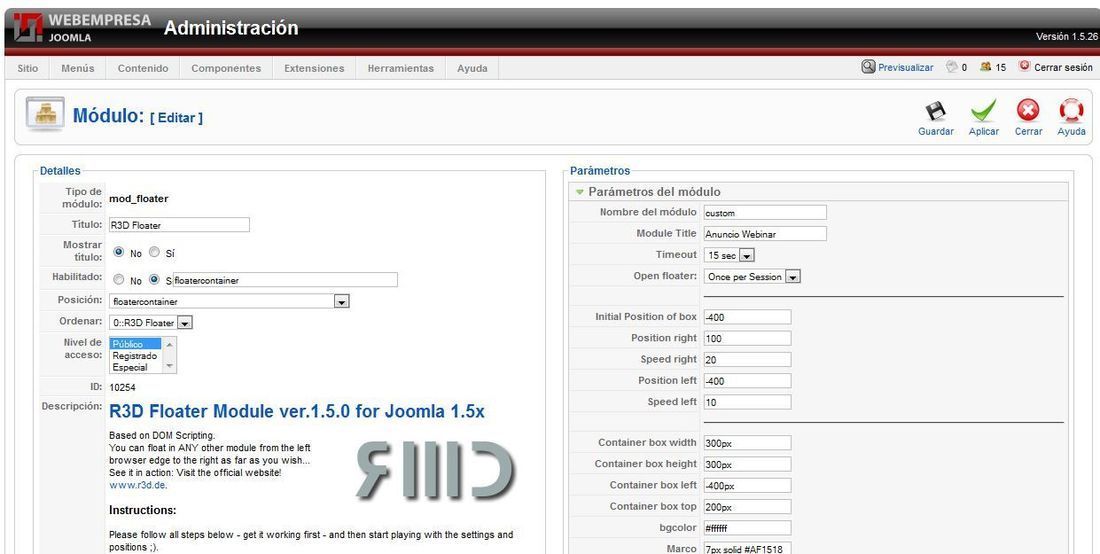Click the messages icon showing 0
Viewport: 1100px width, 554px height.
click(x=952, y=67)
